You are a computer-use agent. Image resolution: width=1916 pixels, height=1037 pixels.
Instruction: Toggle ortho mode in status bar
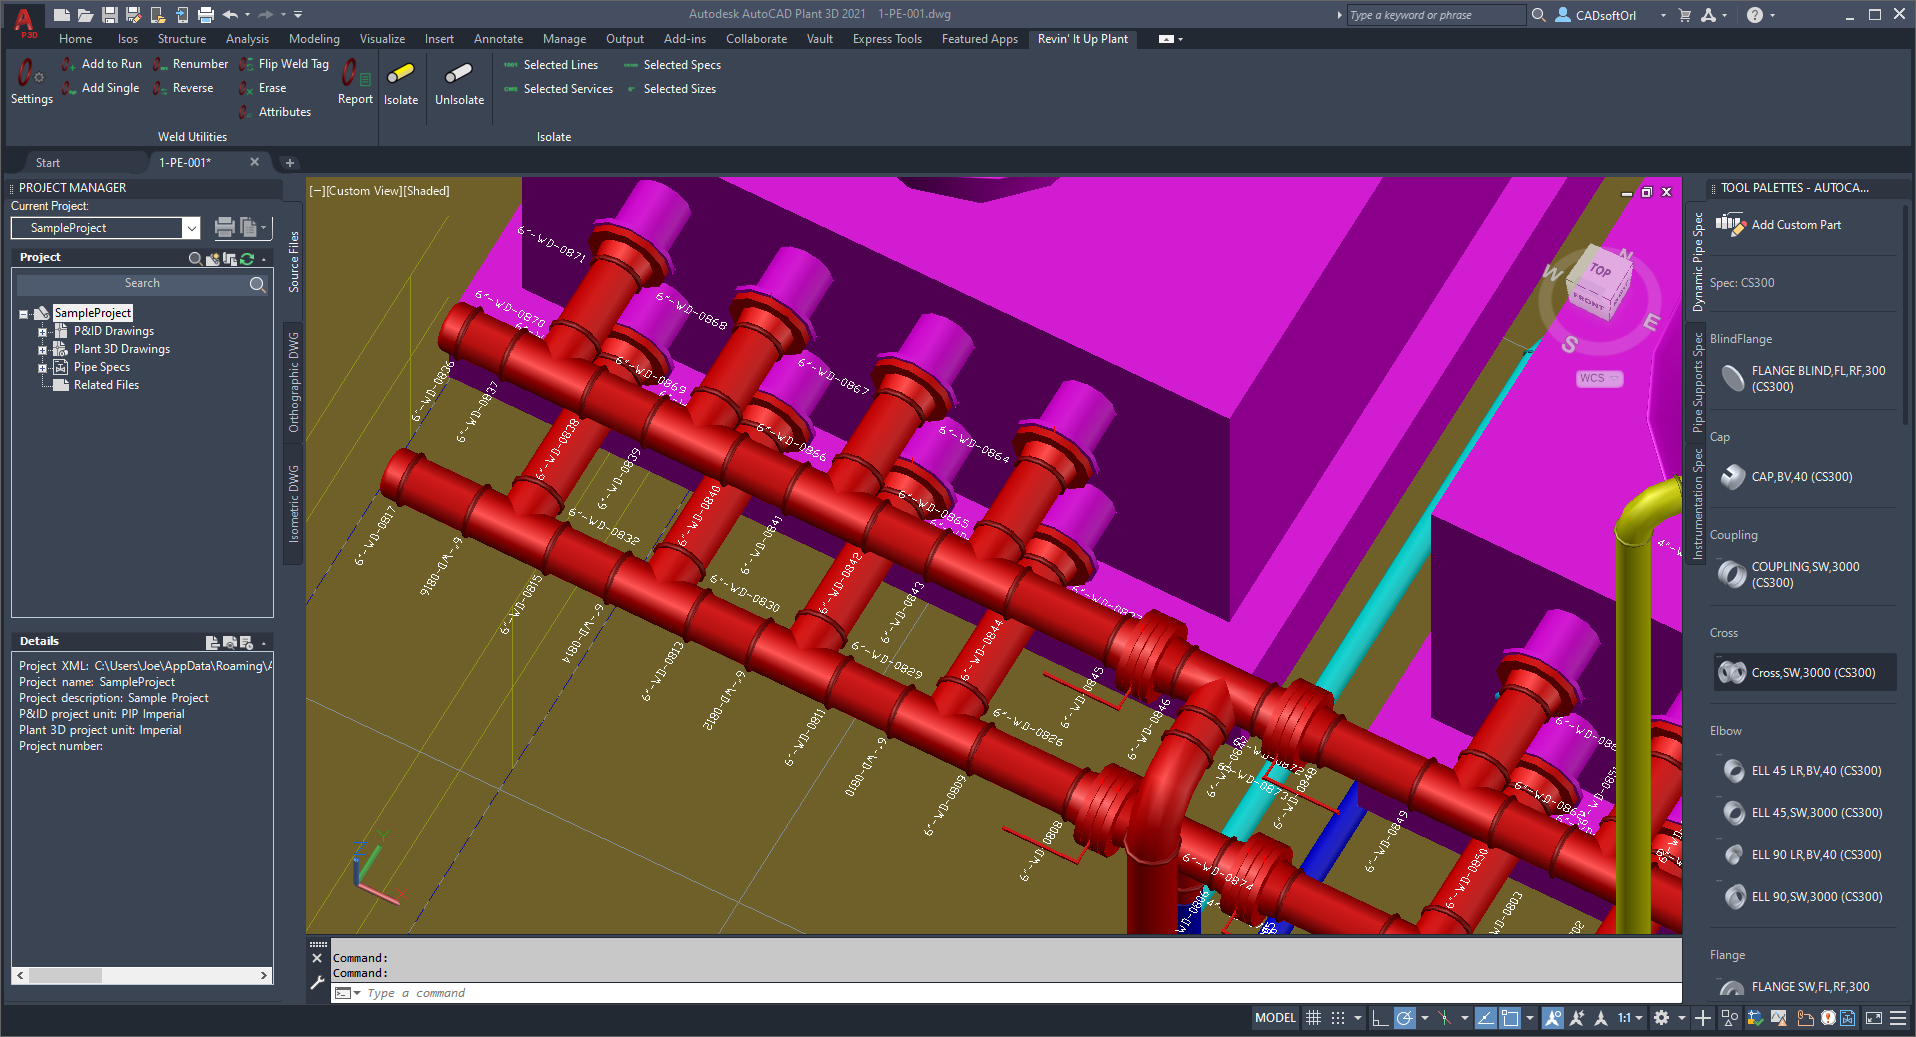click(x=1380, y=1018)
